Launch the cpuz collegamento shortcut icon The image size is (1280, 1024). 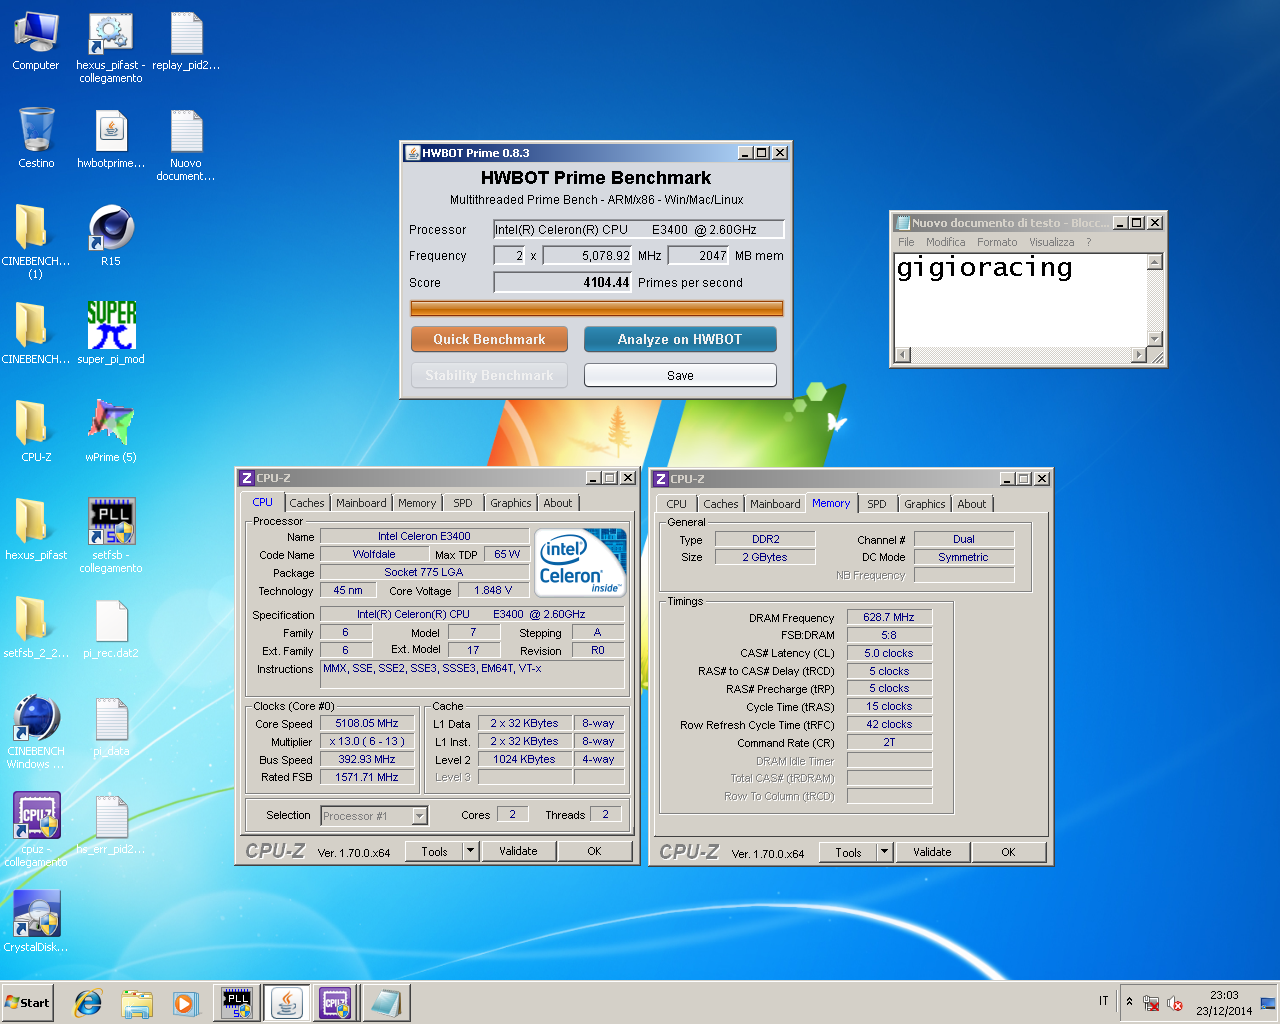point(36,830)
